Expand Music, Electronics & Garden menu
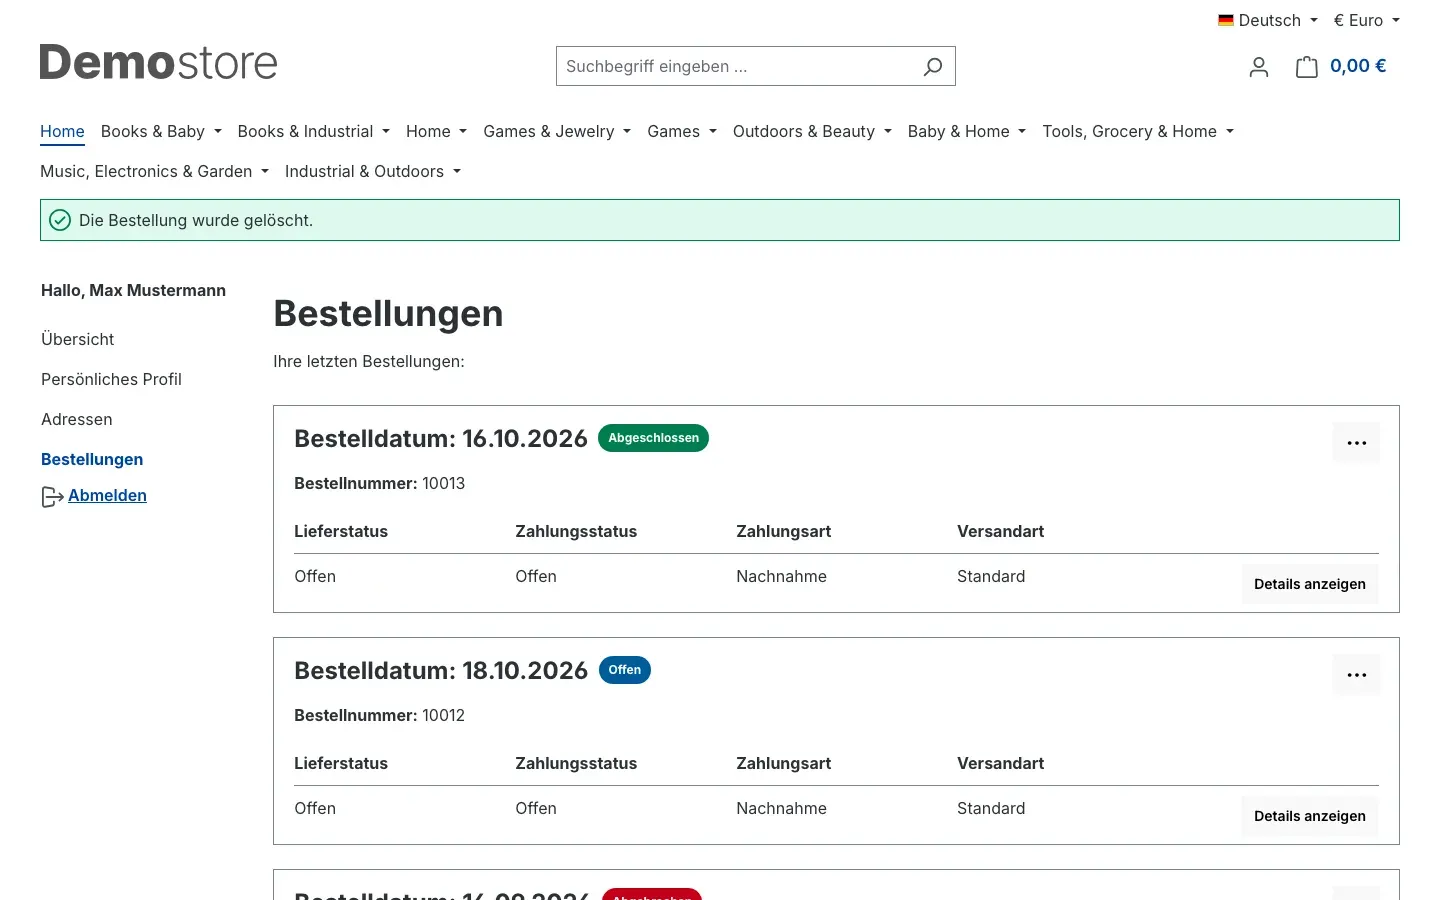1440x900 pixels. [154, 171]
